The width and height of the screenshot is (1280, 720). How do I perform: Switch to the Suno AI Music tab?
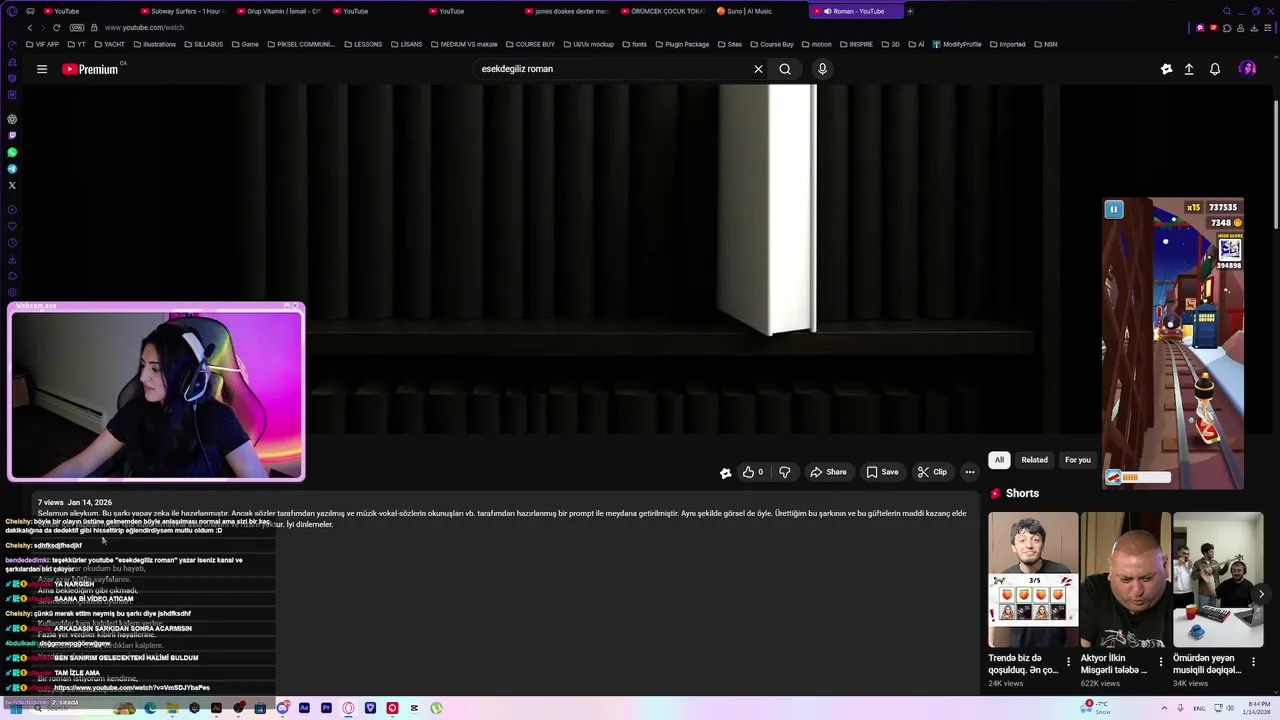click(x=757, y=11)
